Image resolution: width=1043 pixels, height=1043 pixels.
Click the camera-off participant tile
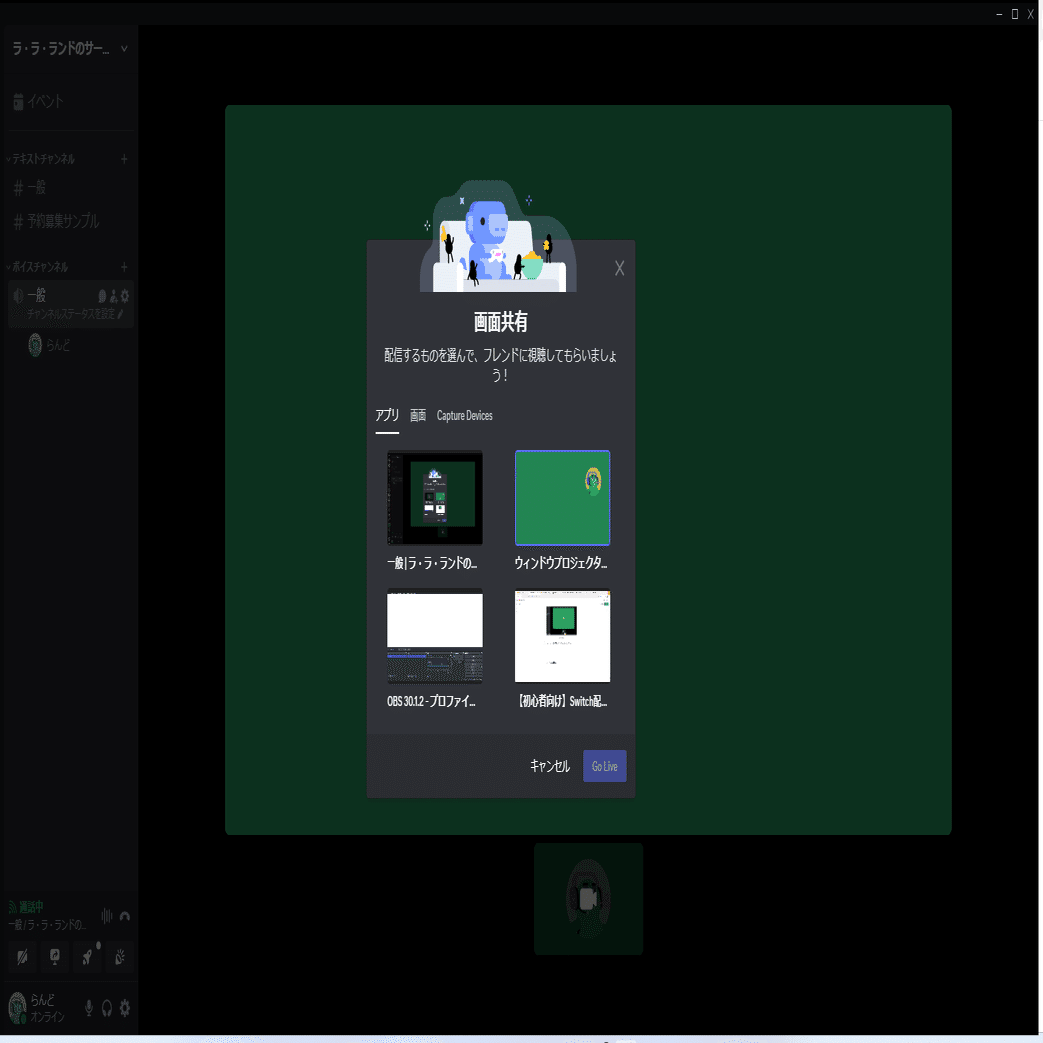pyautogui.click(x=589, y=899)
